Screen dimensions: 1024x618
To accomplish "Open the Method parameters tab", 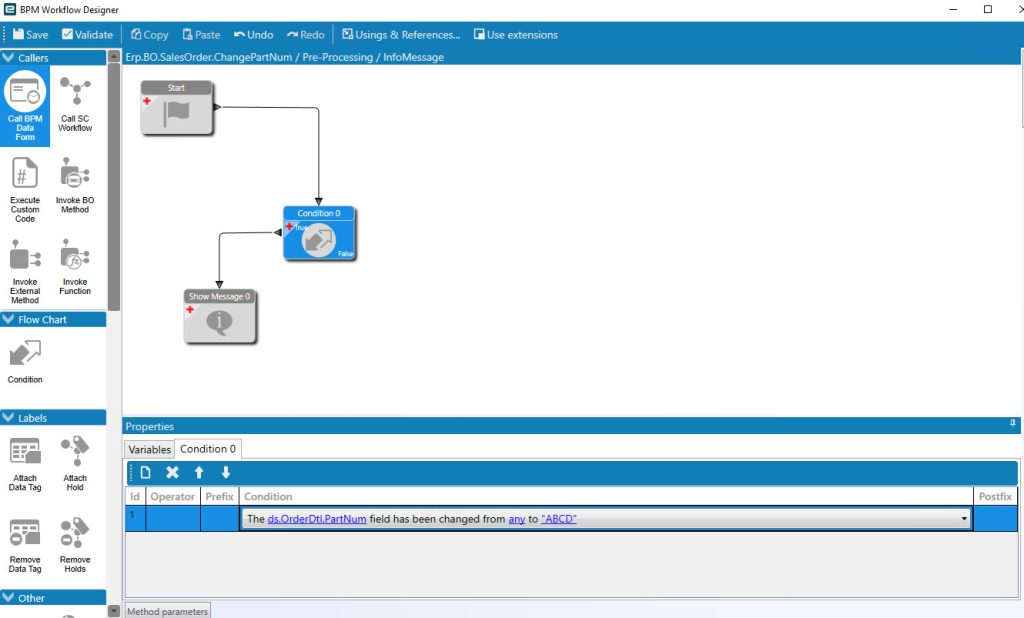I will (167, 611).
